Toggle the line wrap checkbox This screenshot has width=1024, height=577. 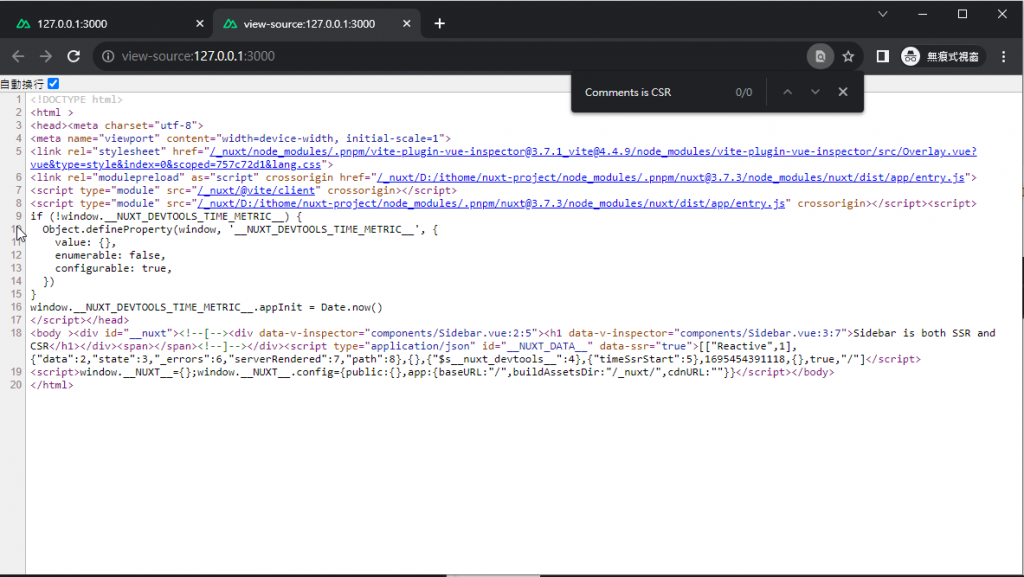54,84
